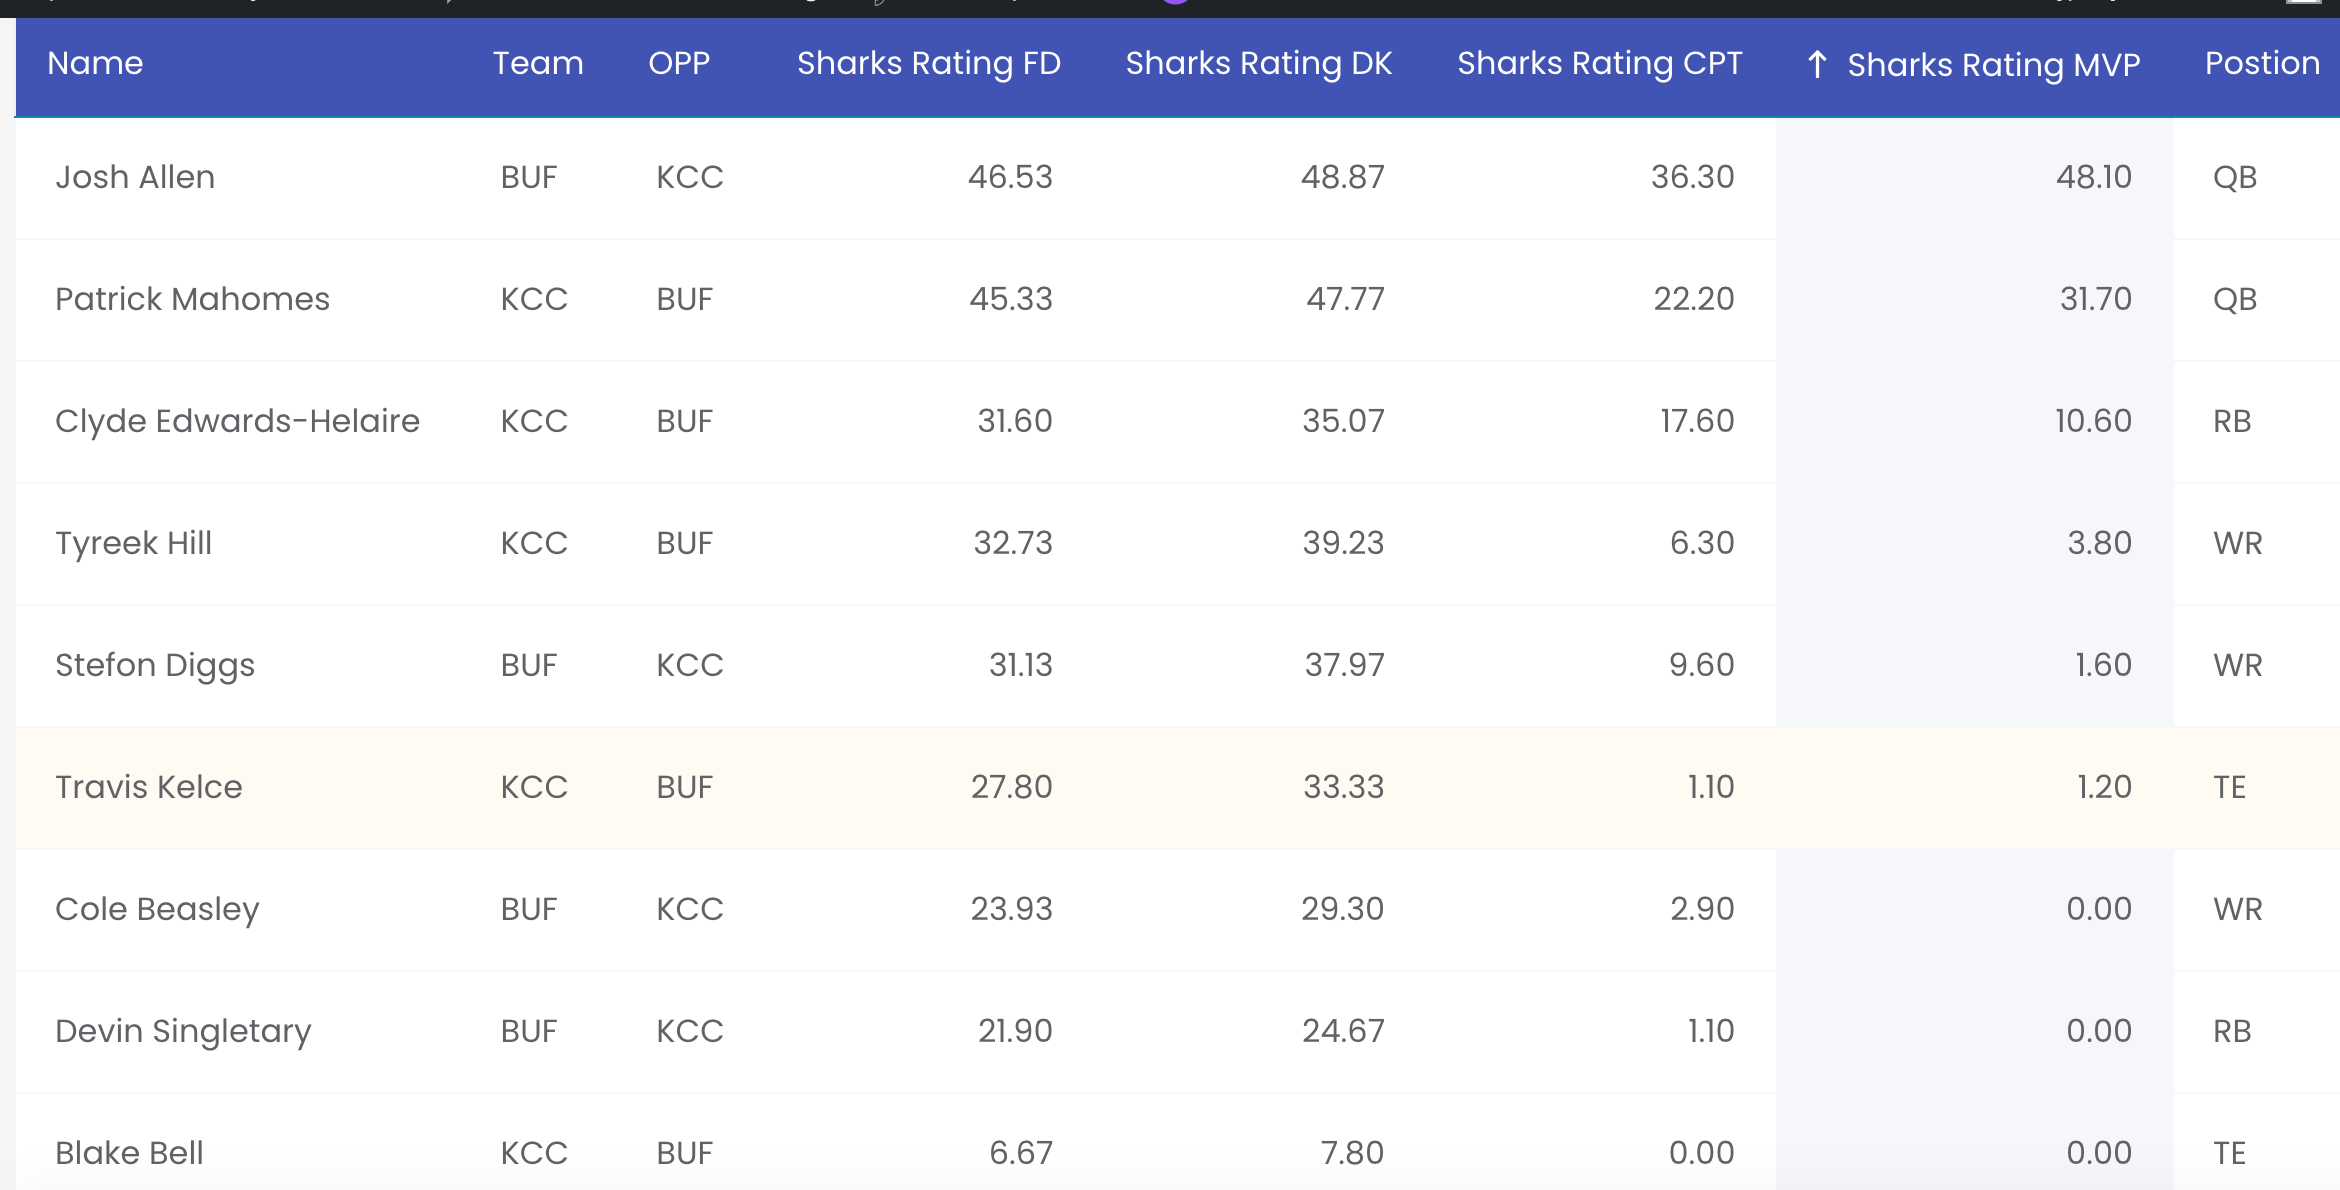This screenshot has width=2340, height=1190.
Task: Select the Tyreek Hill row
Action: point(1177,544)
